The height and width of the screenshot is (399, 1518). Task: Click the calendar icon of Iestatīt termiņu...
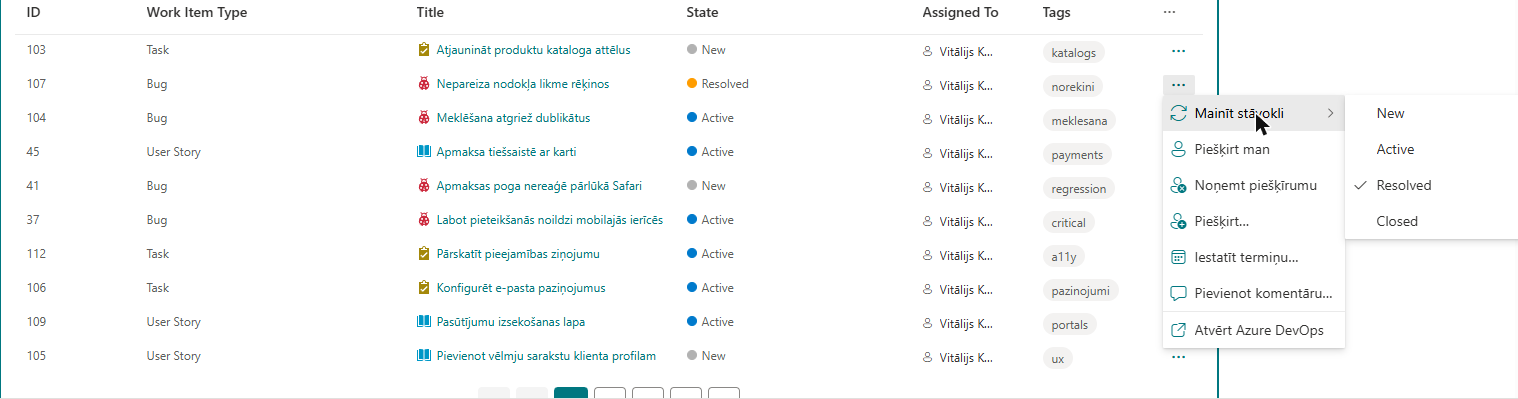pos(1178,257)
